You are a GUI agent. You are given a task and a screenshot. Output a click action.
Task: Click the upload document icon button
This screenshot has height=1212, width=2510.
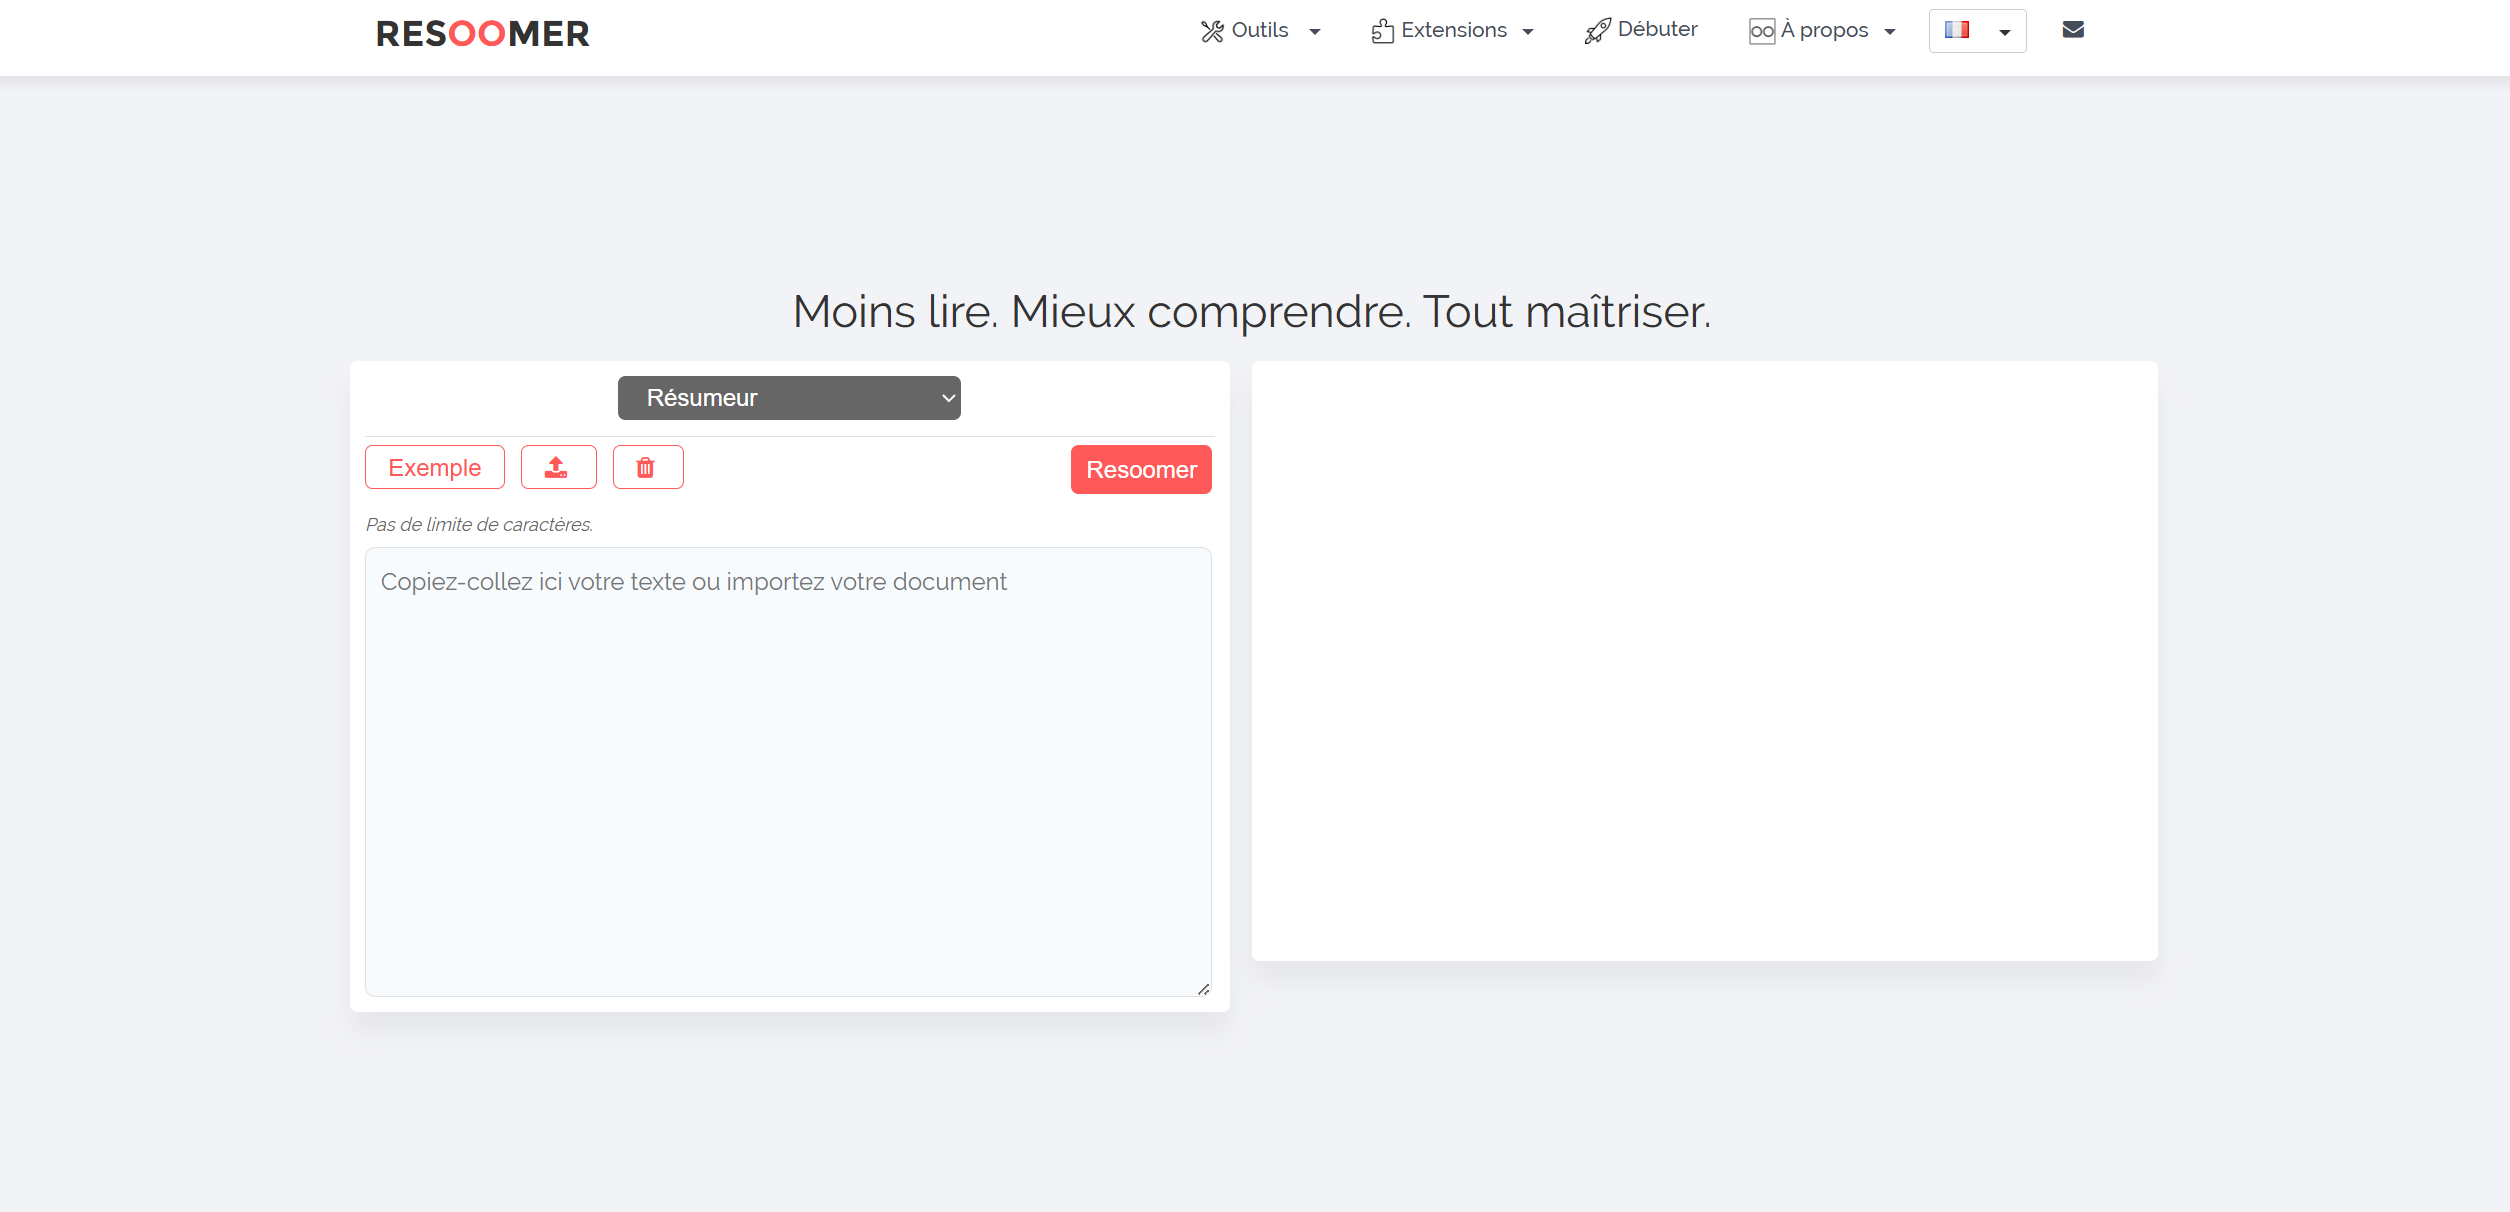[x=558, y=467]
